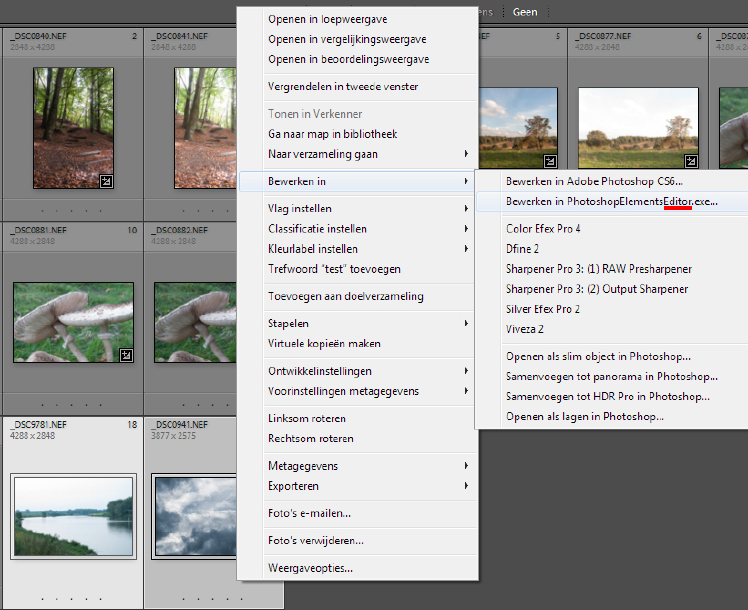Expand the Metagegevens submenu

click(x=358, y=466)
